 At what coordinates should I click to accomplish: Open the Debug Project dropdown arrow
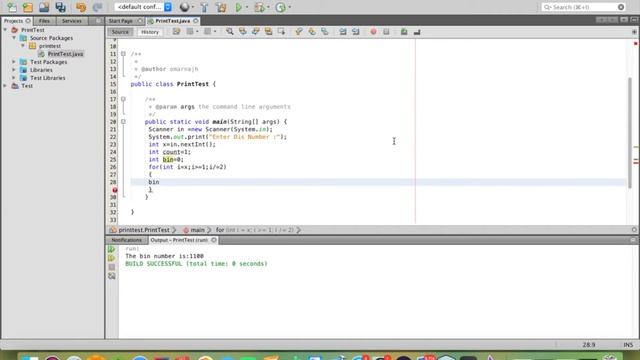click(x=269, y=7)
